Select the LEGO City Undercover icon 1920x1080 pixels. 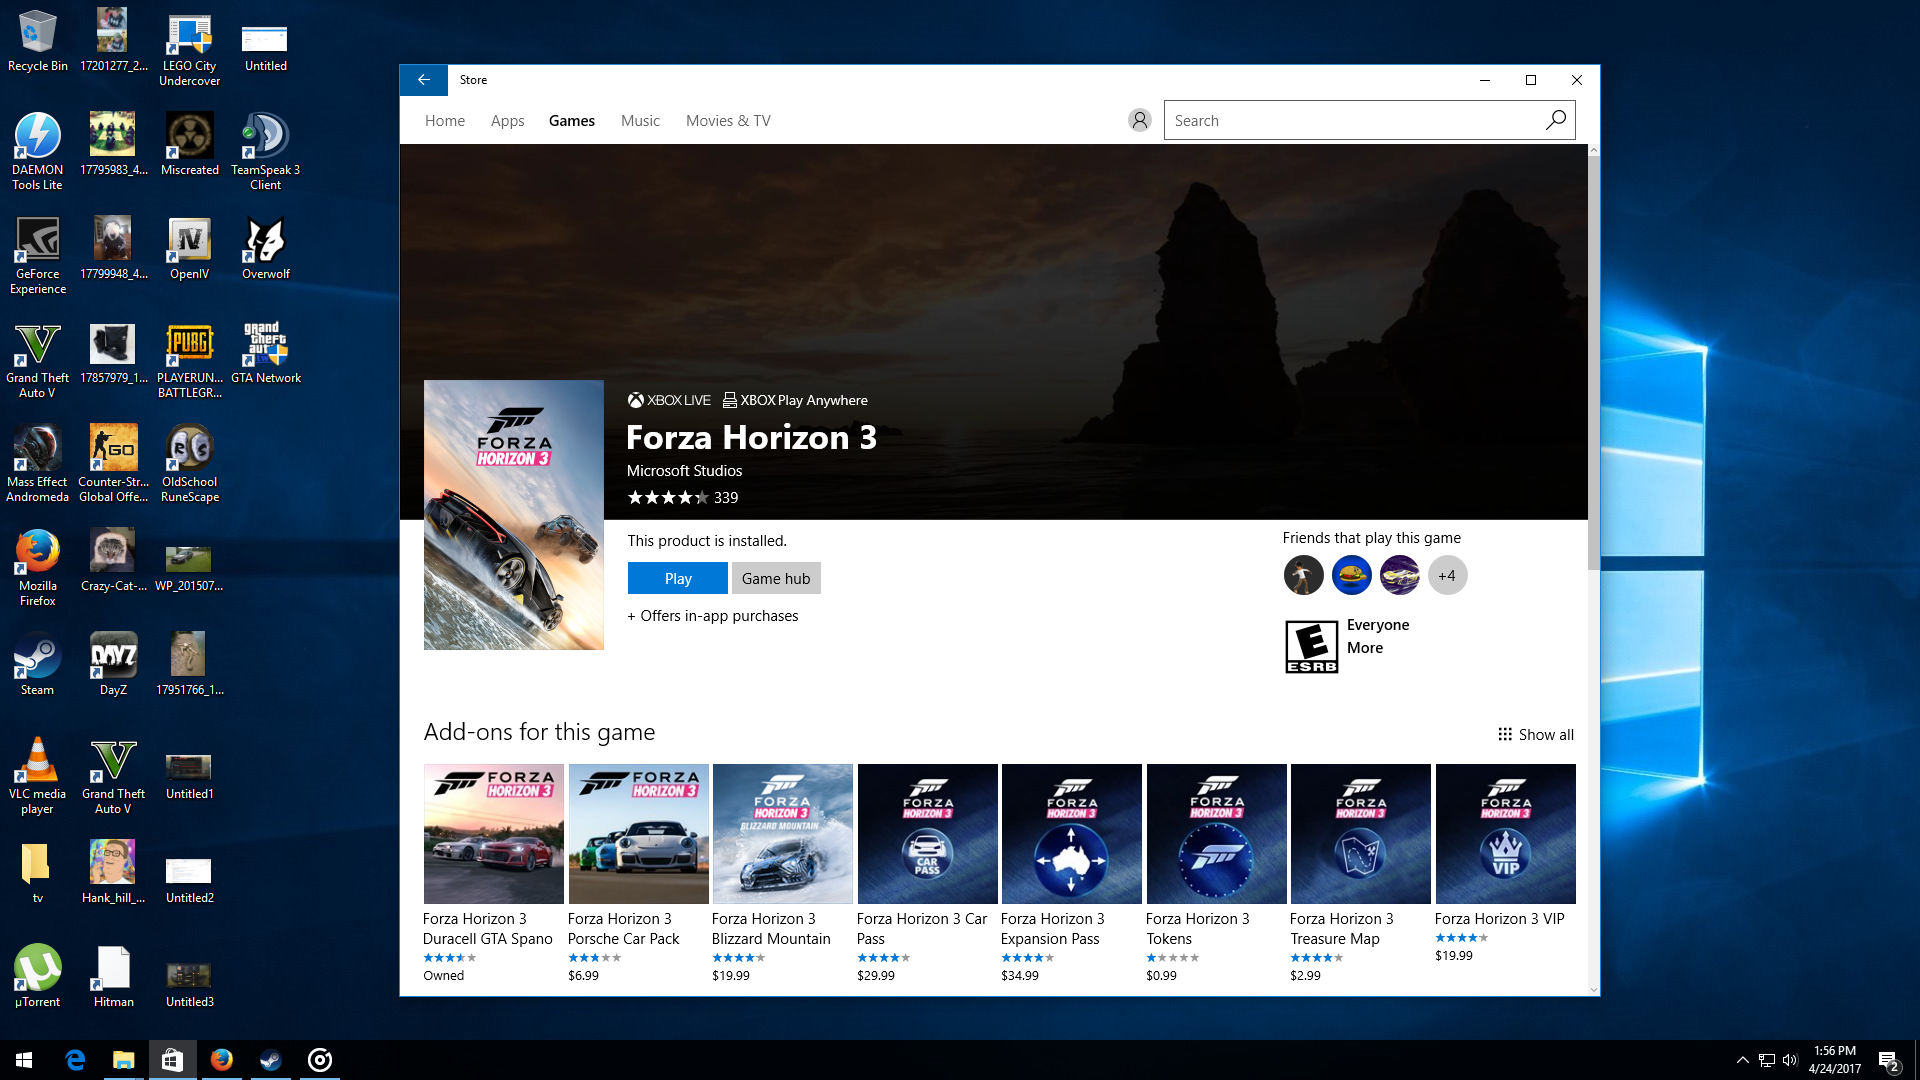click(x=190, y=47)
